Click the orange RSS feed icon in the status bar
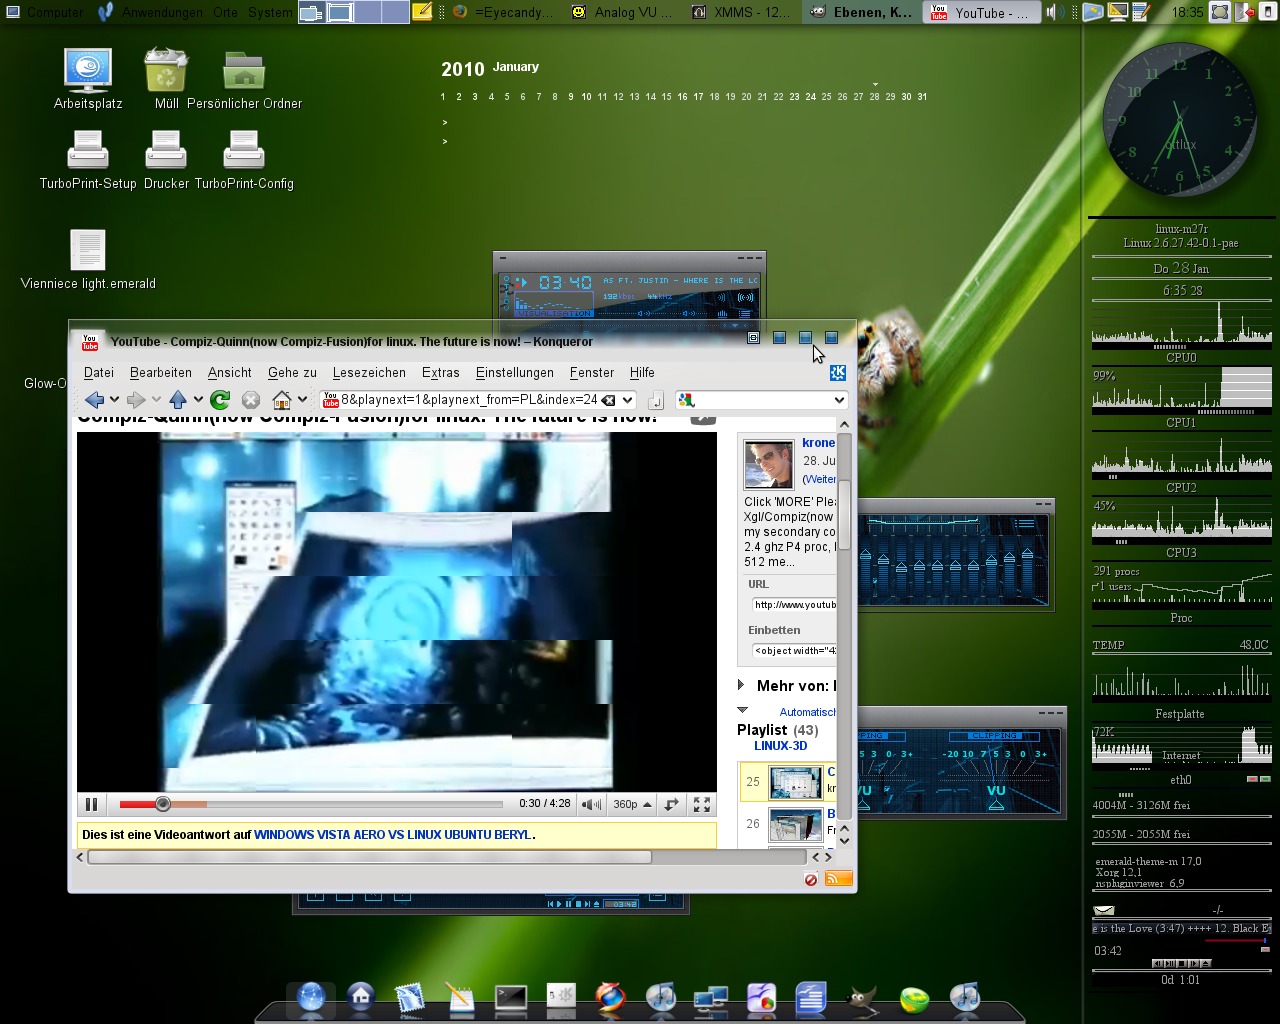Screen dimensions: 1280x1024 click(x=839, y=879)
